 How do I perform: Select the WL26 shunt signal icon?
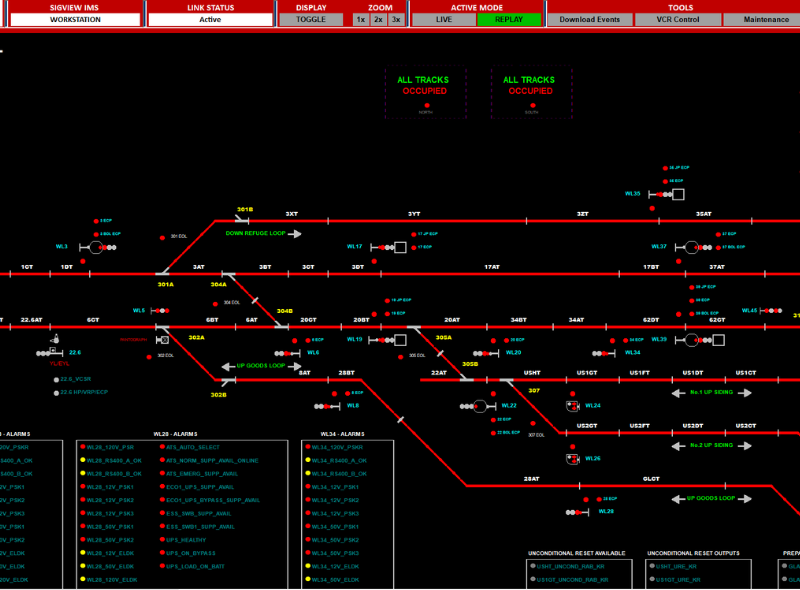(x=573, y=459)
